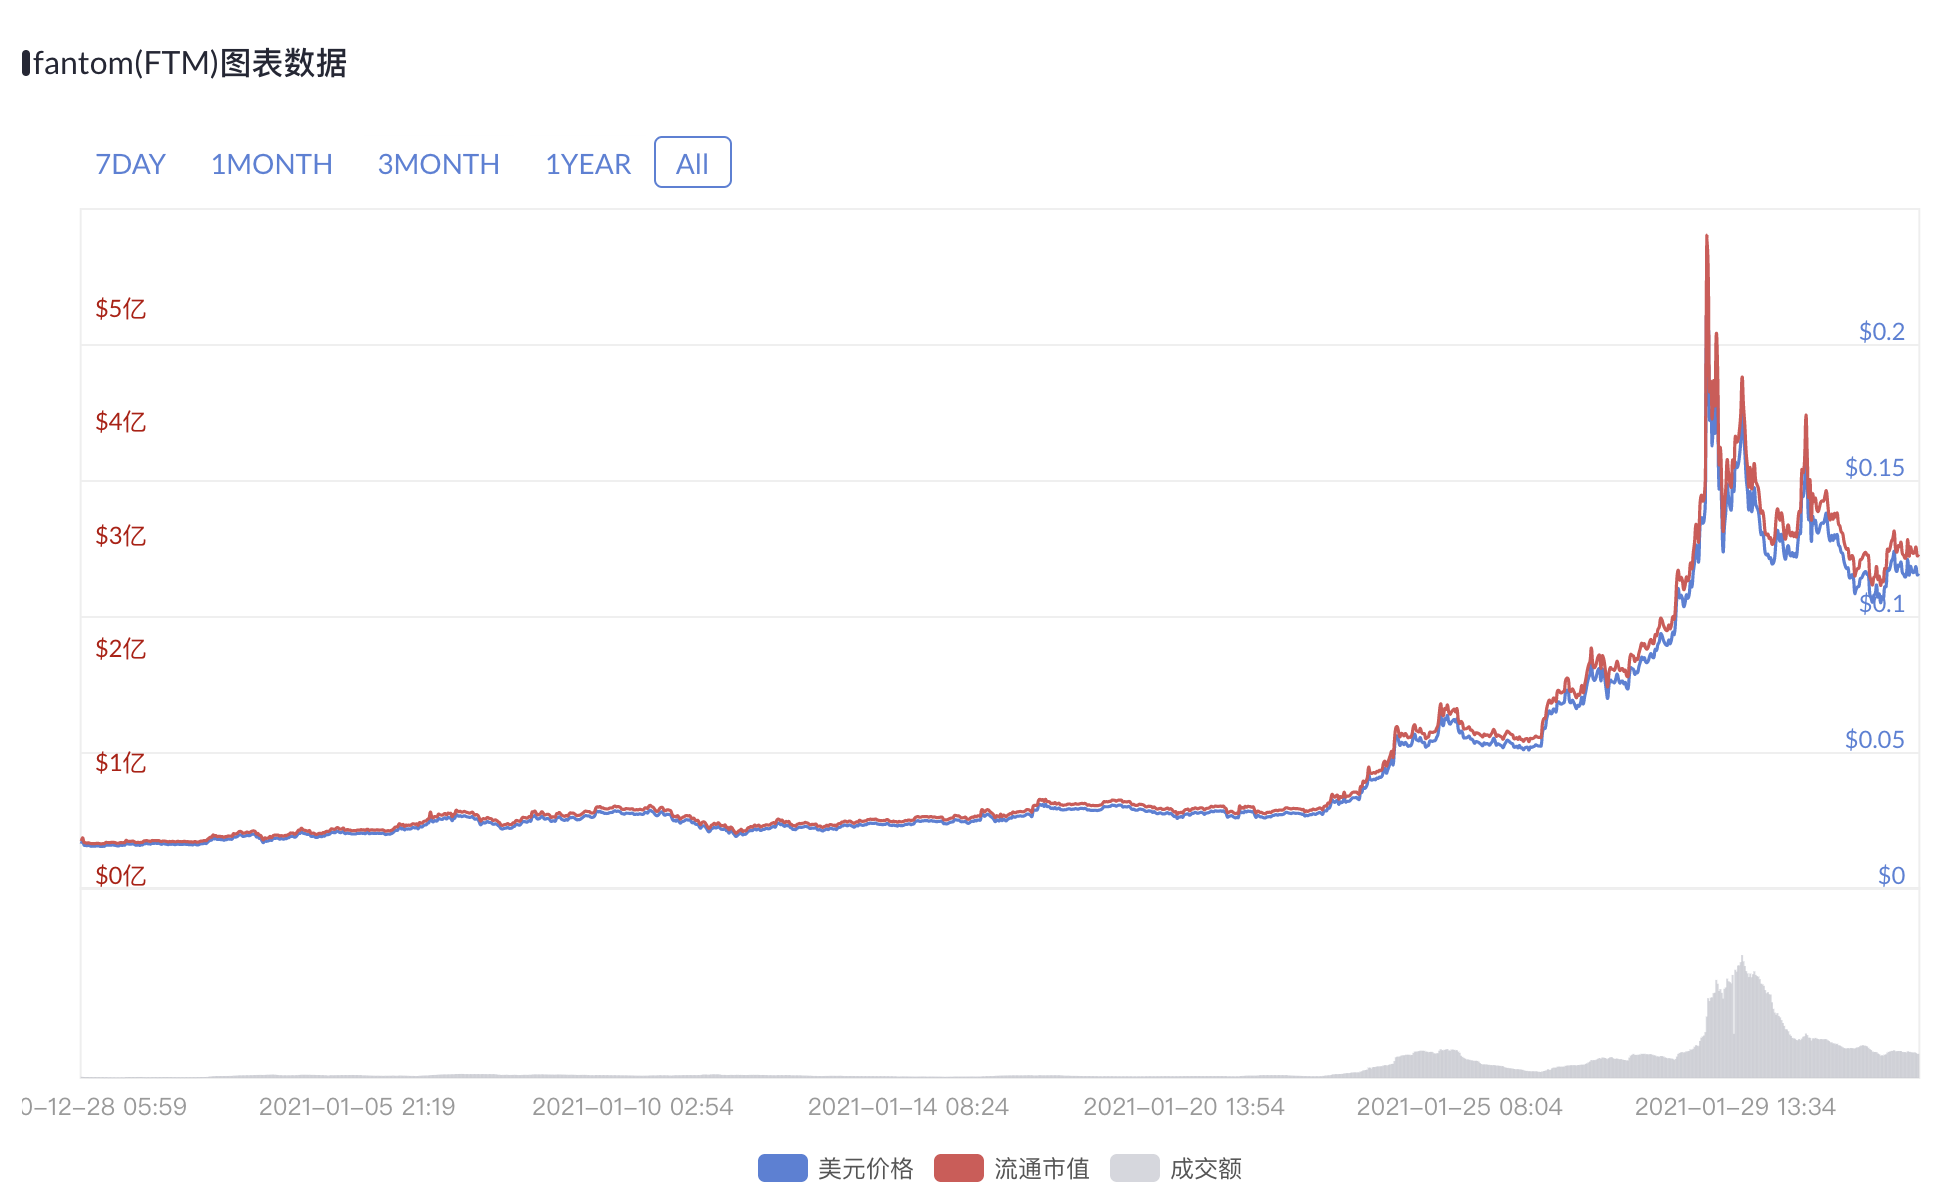This screenshot has width=1948, height=1194.
Task: Choose the 1YEAR range option
Action: click(x=587, y=164)
